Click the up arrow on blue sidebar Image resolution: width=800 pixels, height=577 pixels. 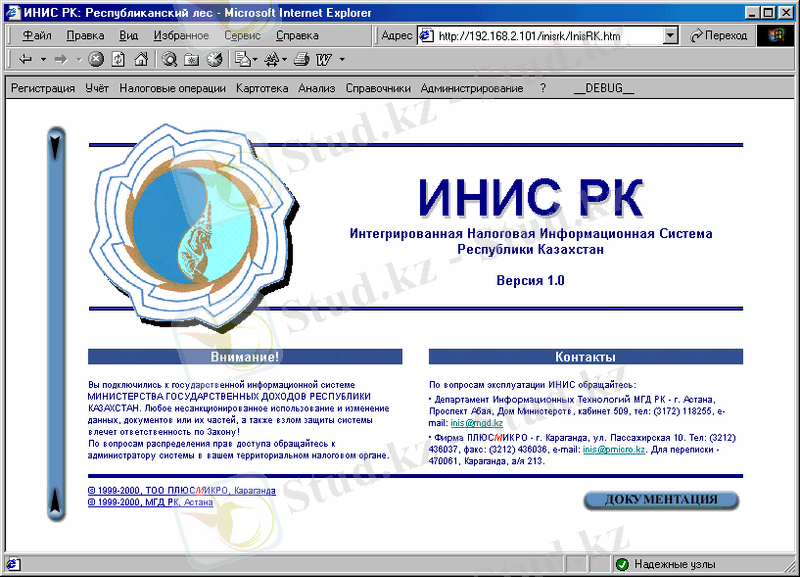tap(56, 500)
